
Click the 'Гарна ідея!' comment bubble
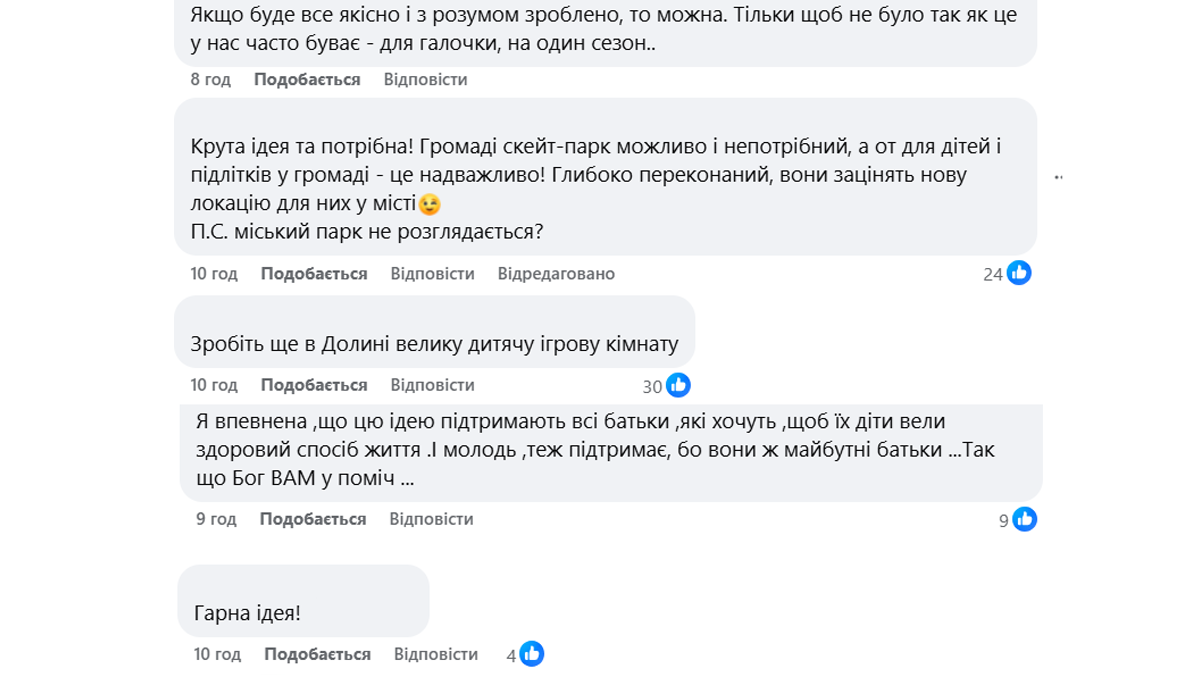coord(303,602)
